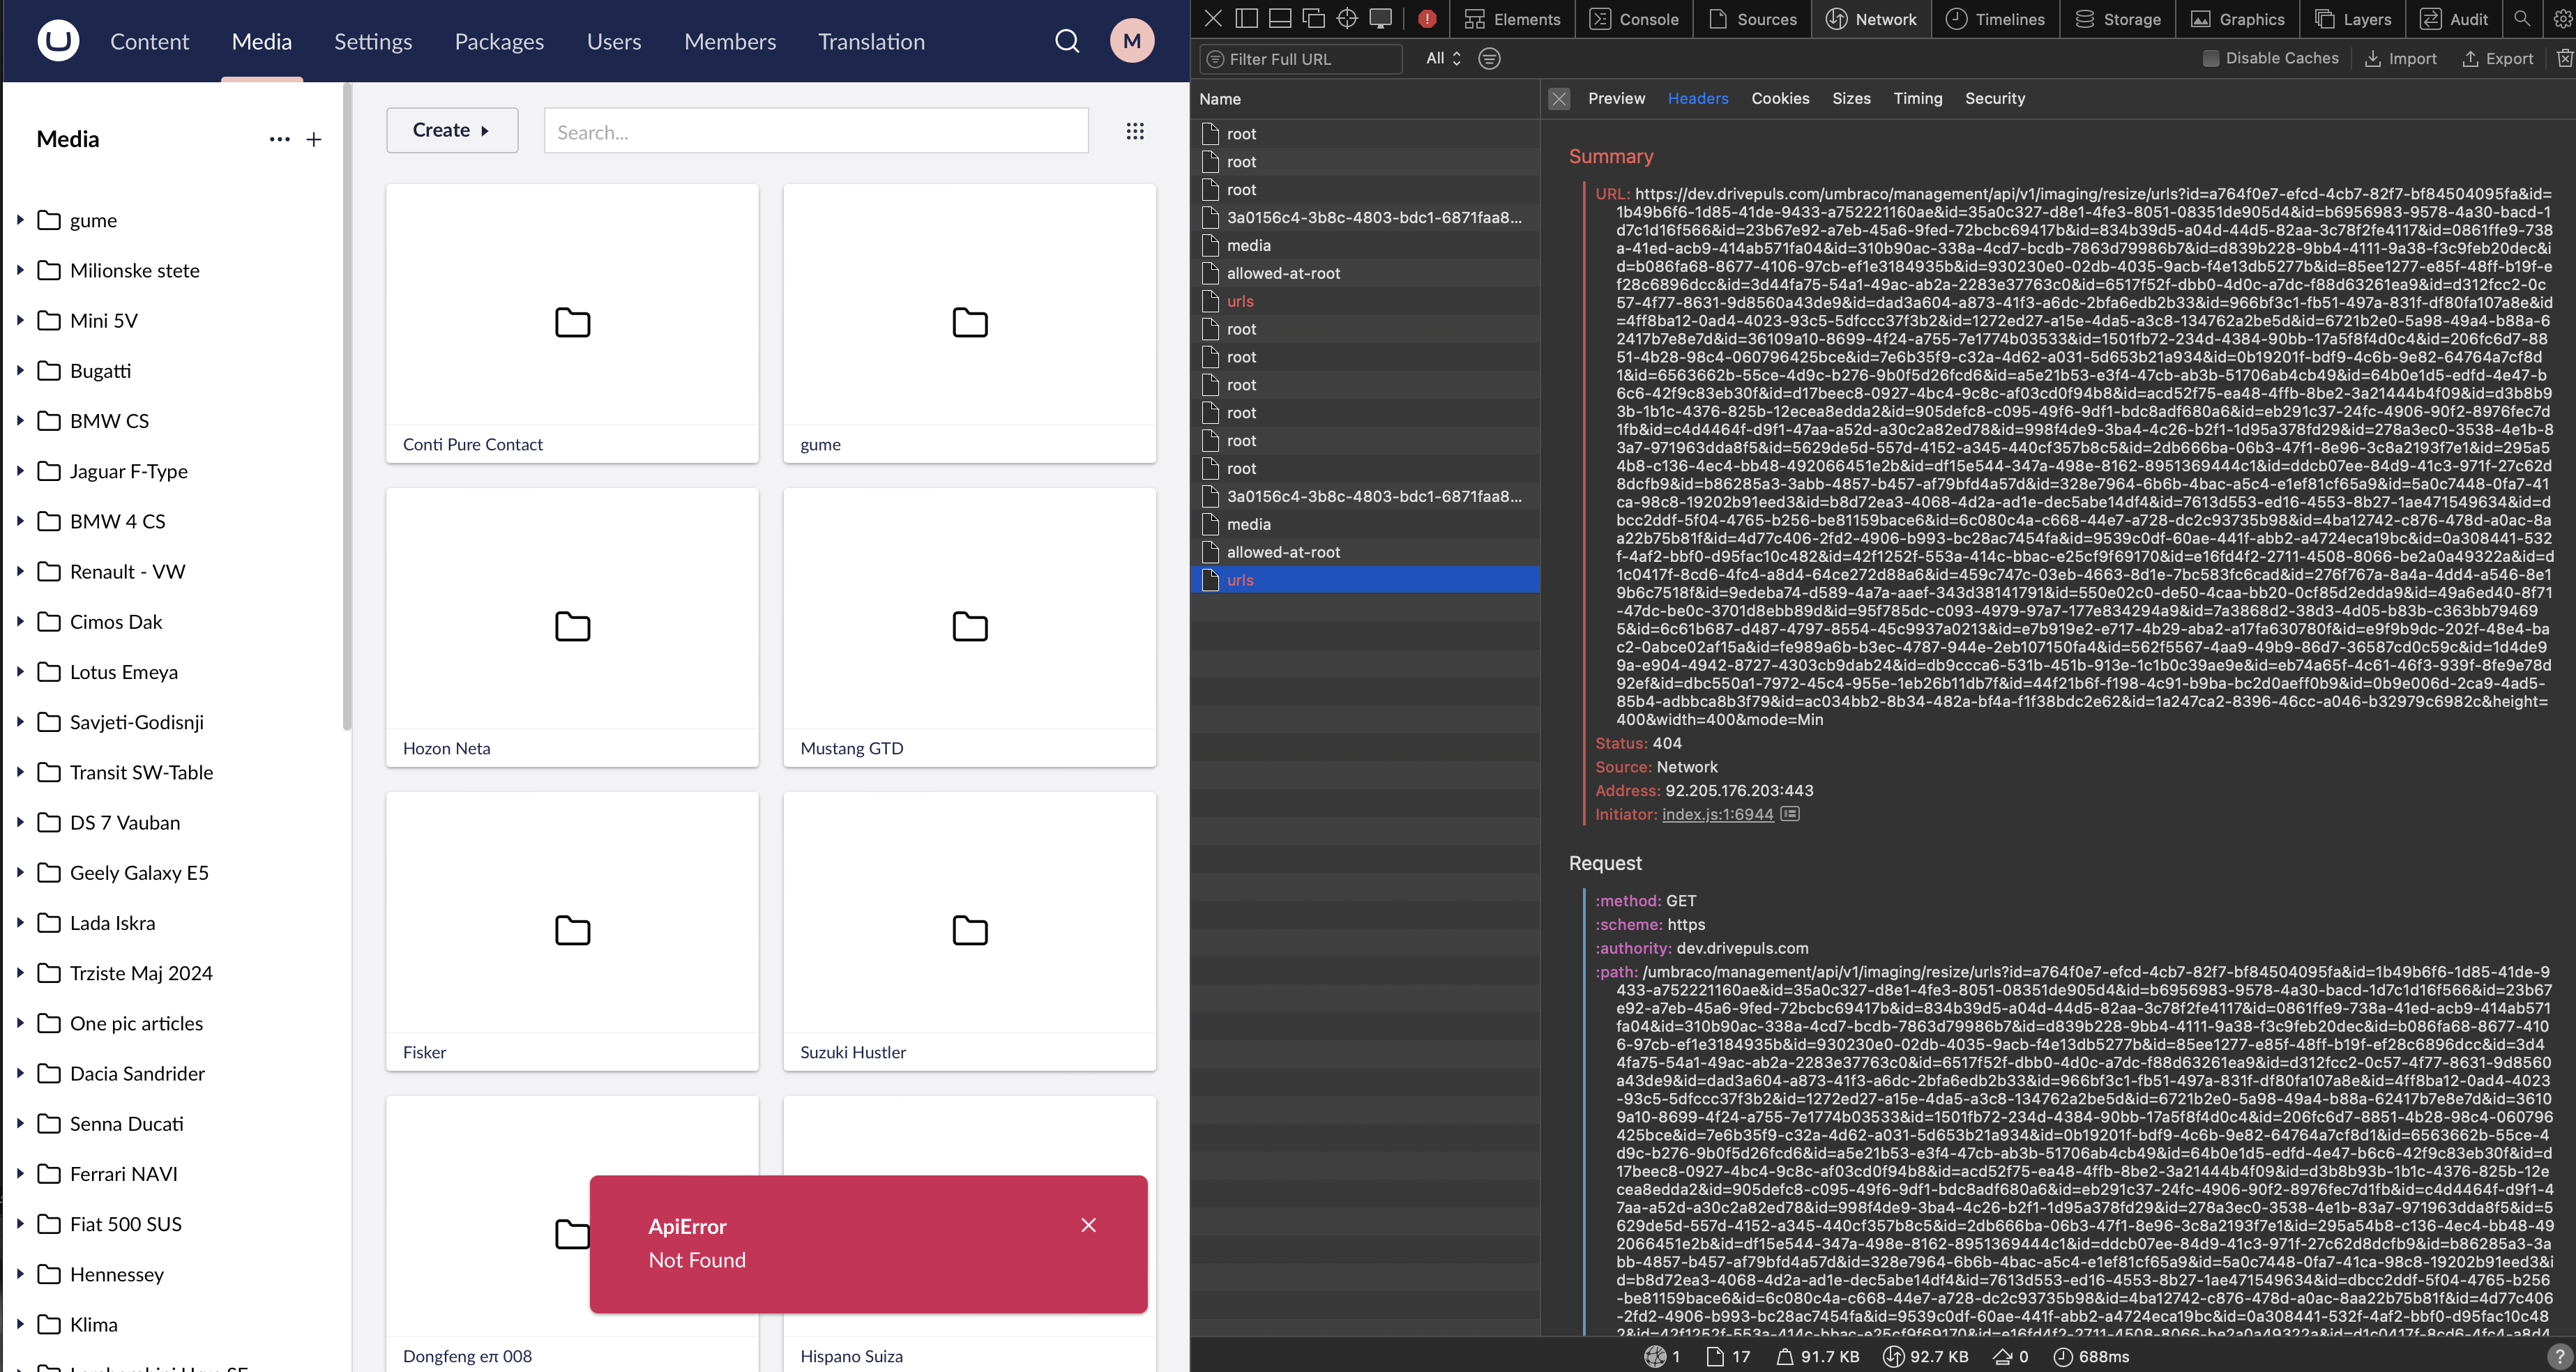Show the Preview detail tab
Screen dimensions: 2576x1372
coord(1616,98)
